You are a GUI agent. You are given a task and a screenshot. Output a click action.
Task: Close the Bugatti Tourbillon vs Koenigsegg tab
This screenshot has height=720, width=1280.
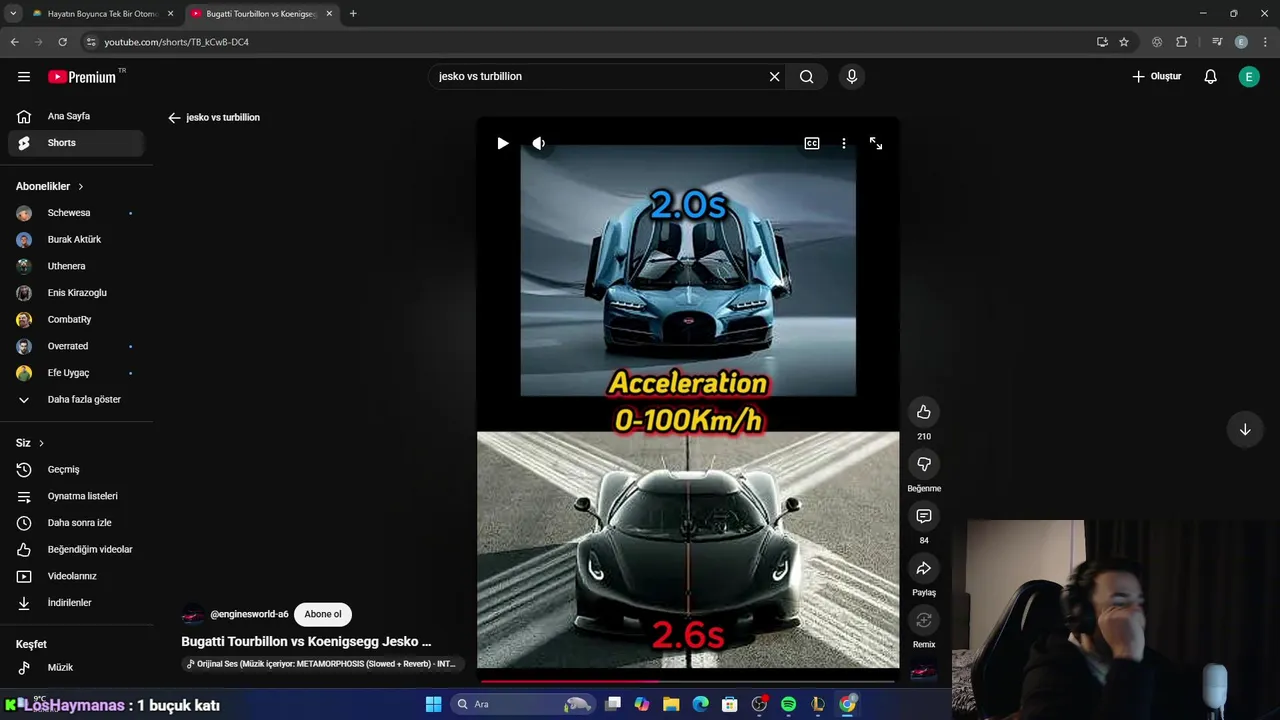[x=329, y=14]
